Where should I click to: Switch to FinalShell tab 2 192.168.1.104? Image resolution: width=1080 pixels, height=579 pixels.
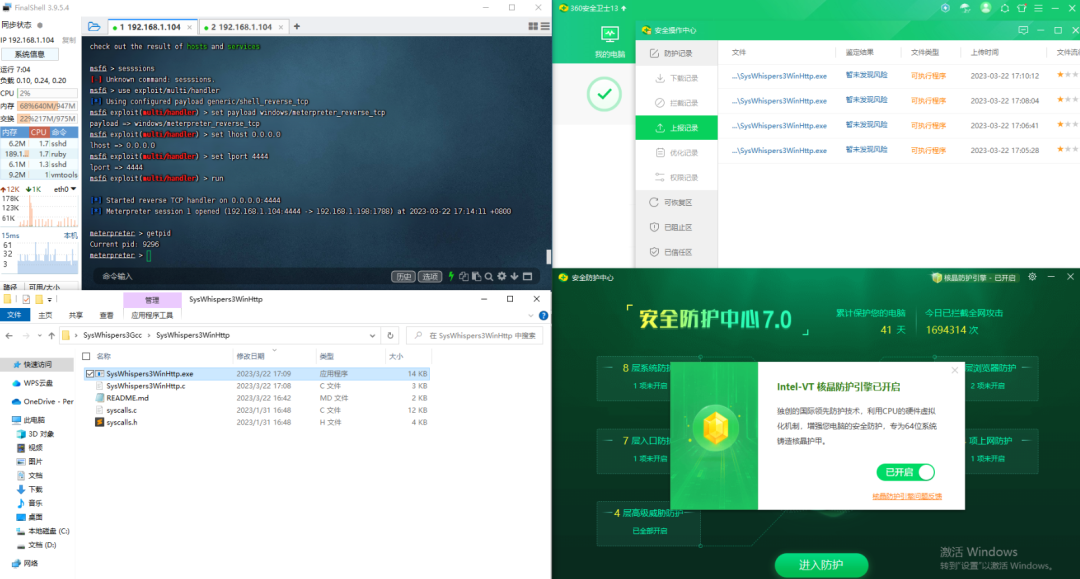coord(242,27)
